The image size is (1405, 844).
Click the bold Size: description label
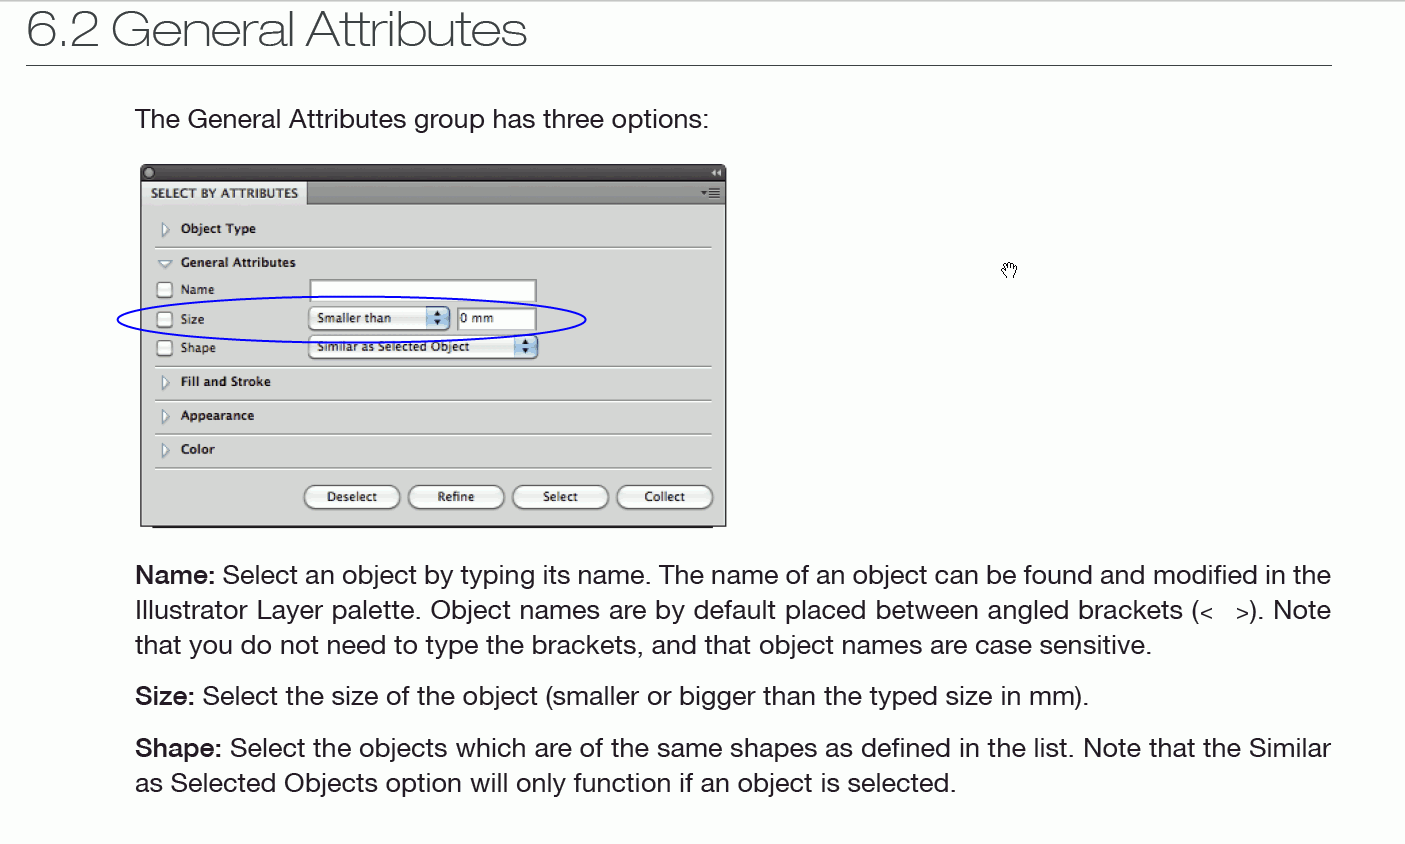(x=165, y=696)
